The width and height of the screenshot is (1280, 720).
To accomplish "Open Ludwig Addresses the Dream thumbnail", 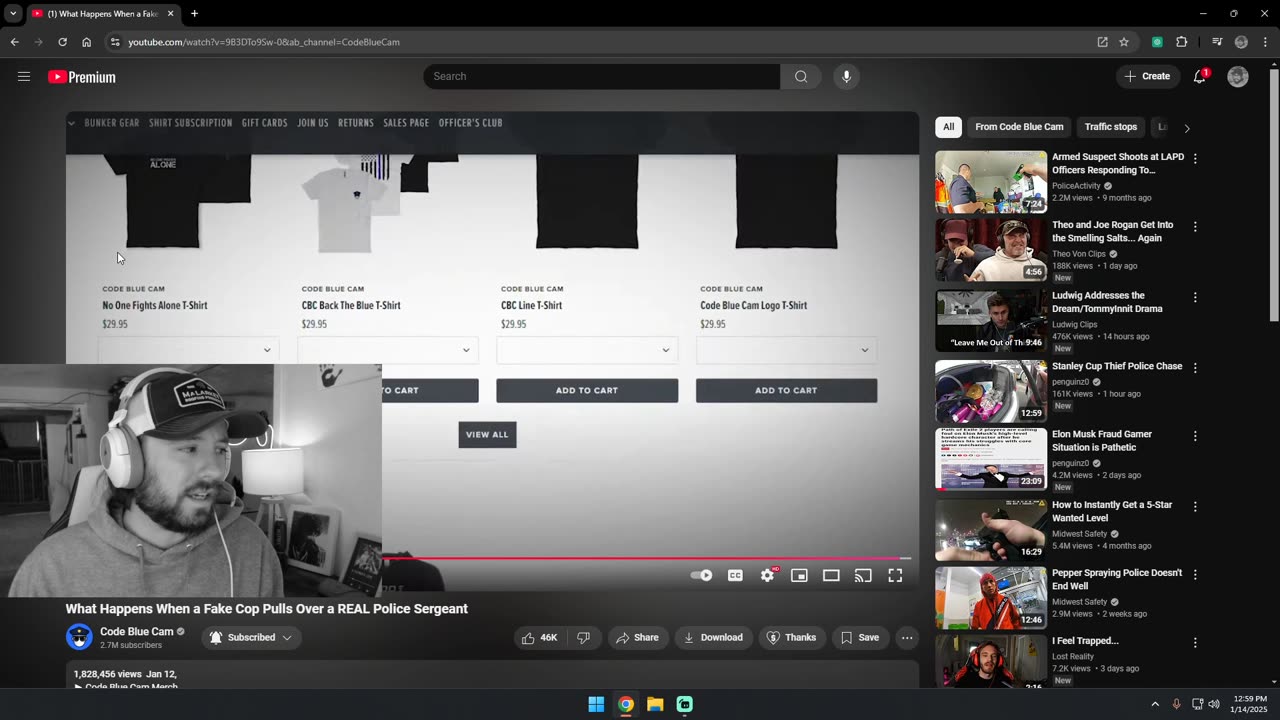I will 991,320.
